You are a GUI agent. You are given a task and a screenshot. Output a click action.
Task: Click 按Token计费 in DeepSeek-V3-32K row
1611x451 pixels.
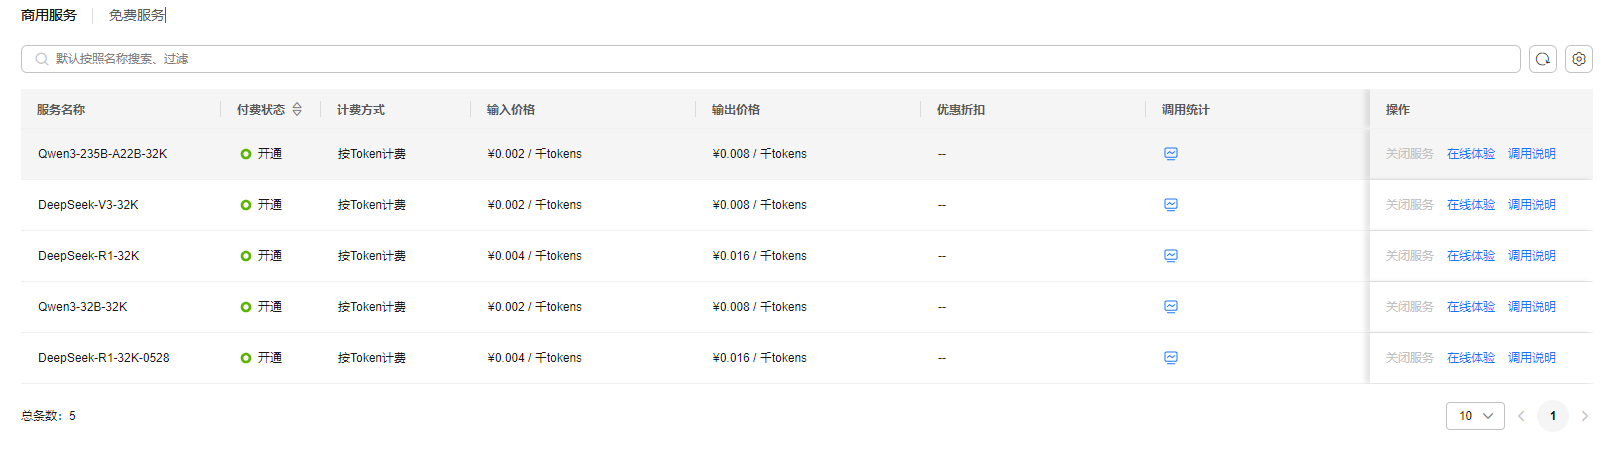coord(372,205)
